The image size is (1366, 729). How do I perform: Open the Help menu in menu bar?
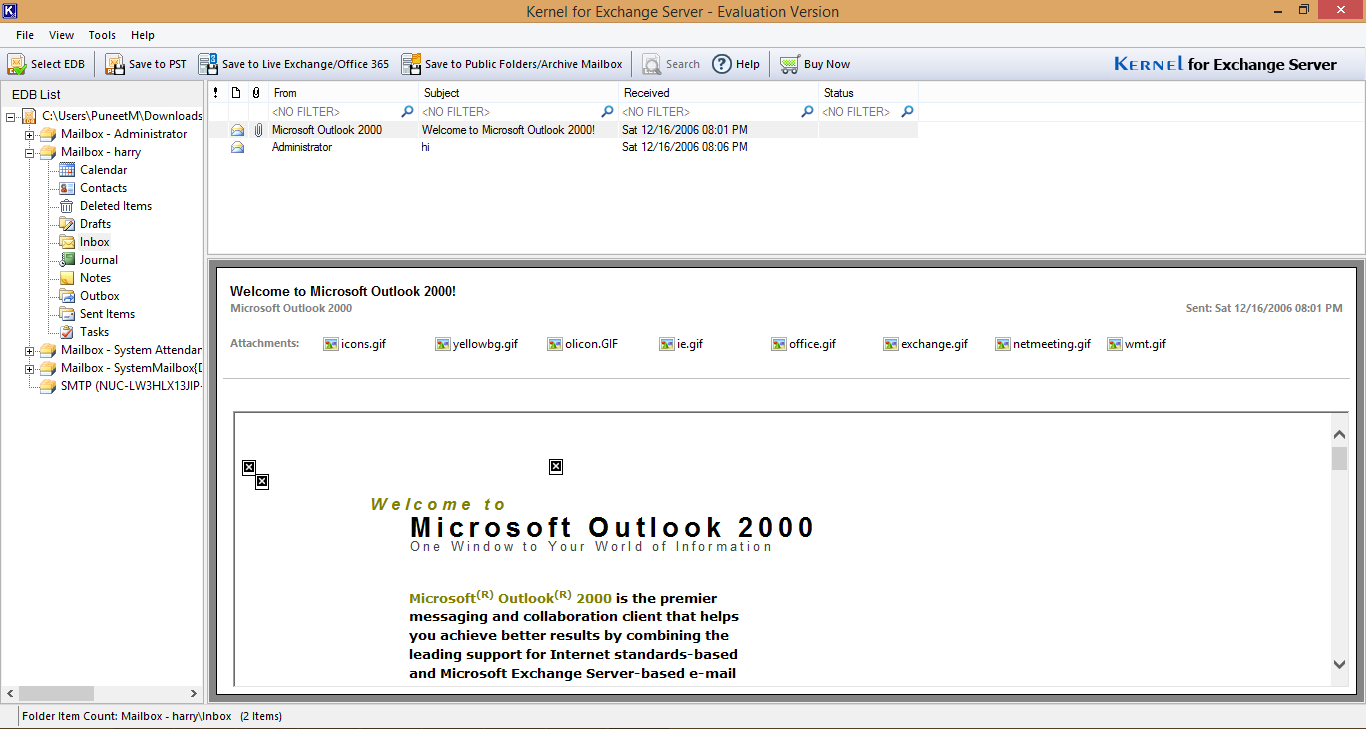143,35
